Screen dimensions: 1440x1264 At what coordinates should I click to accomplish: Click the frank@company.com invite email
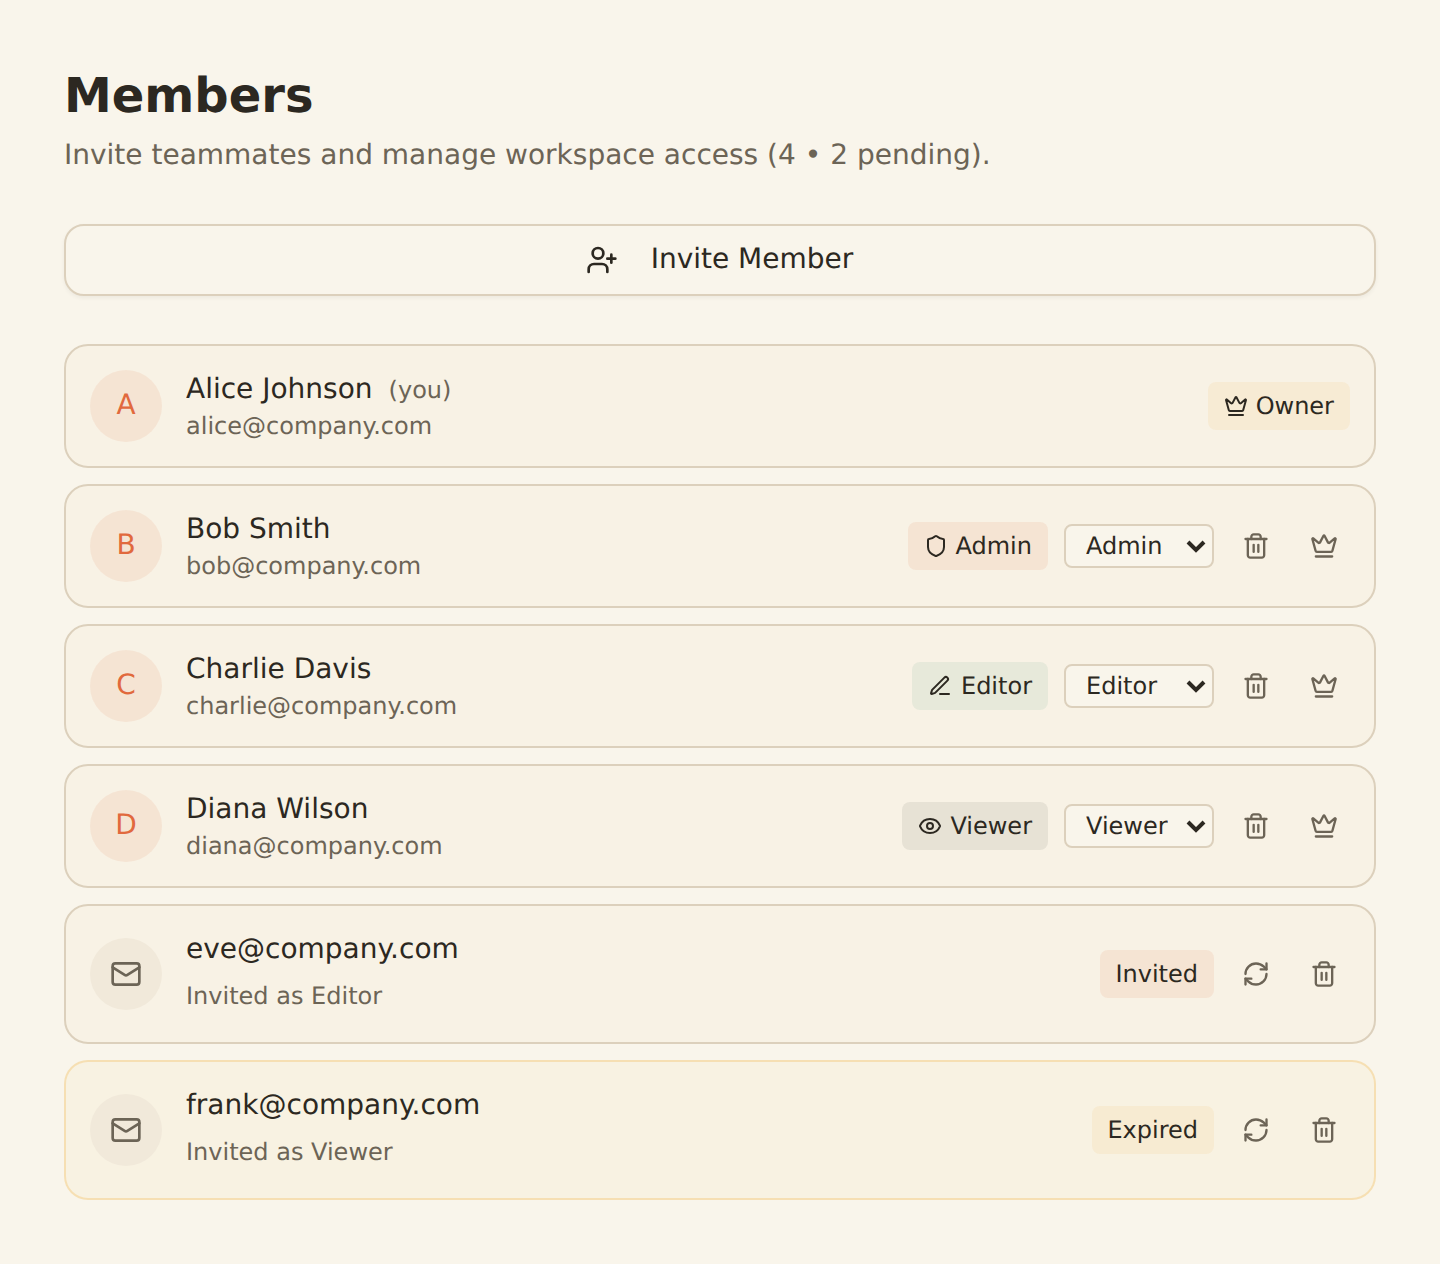point(333,1105)
